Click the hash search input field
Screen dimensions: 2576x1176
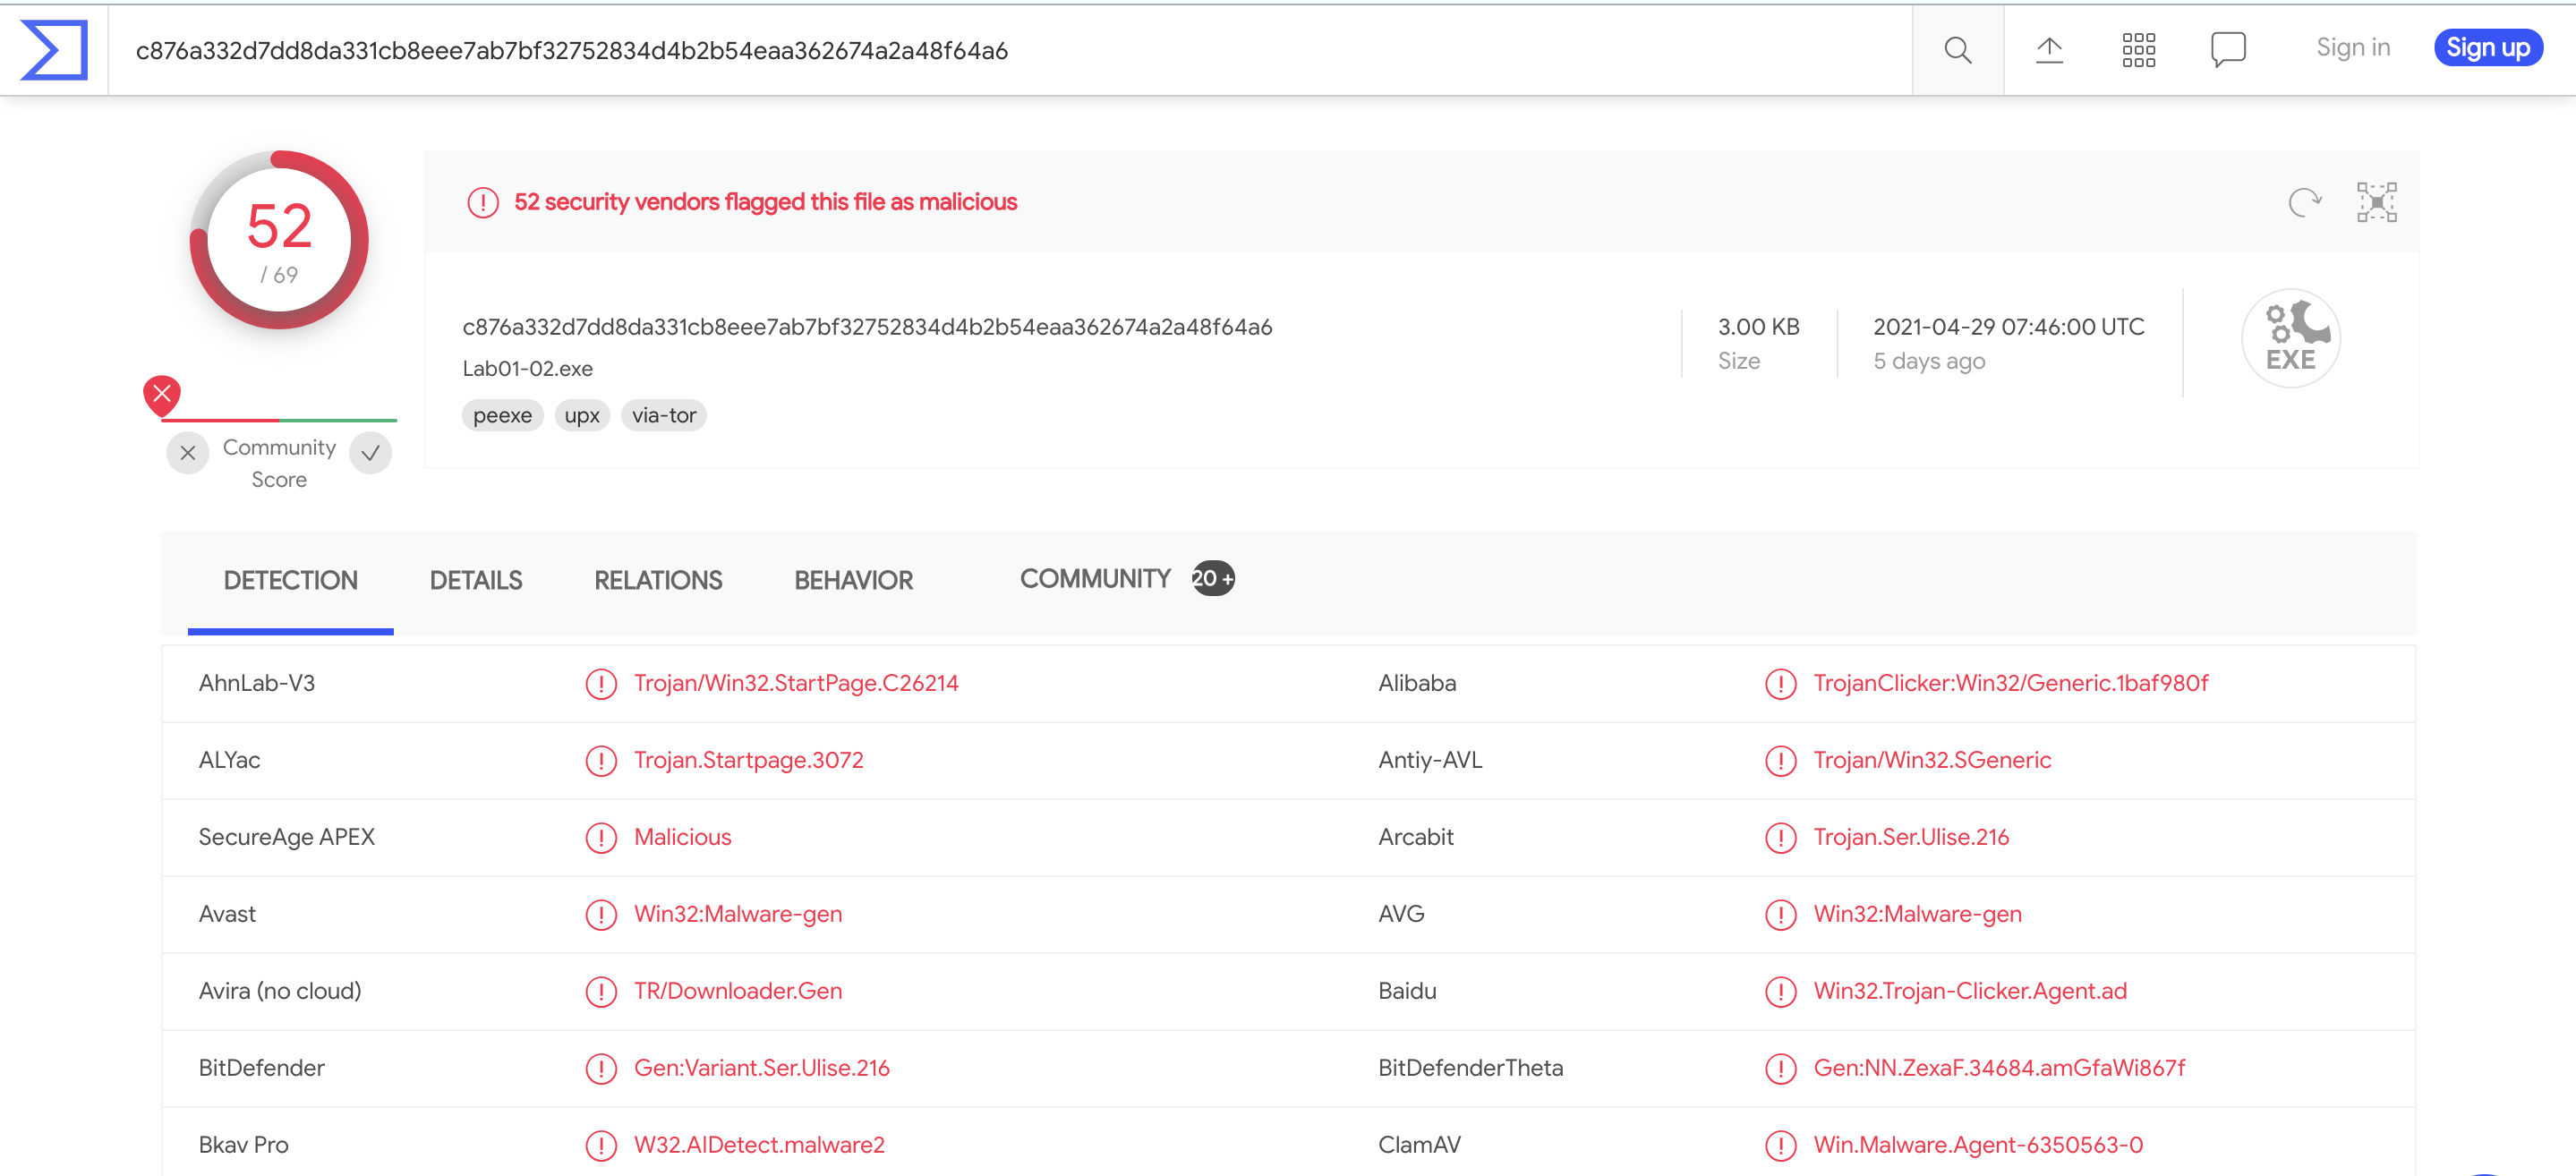(1000, 50)
